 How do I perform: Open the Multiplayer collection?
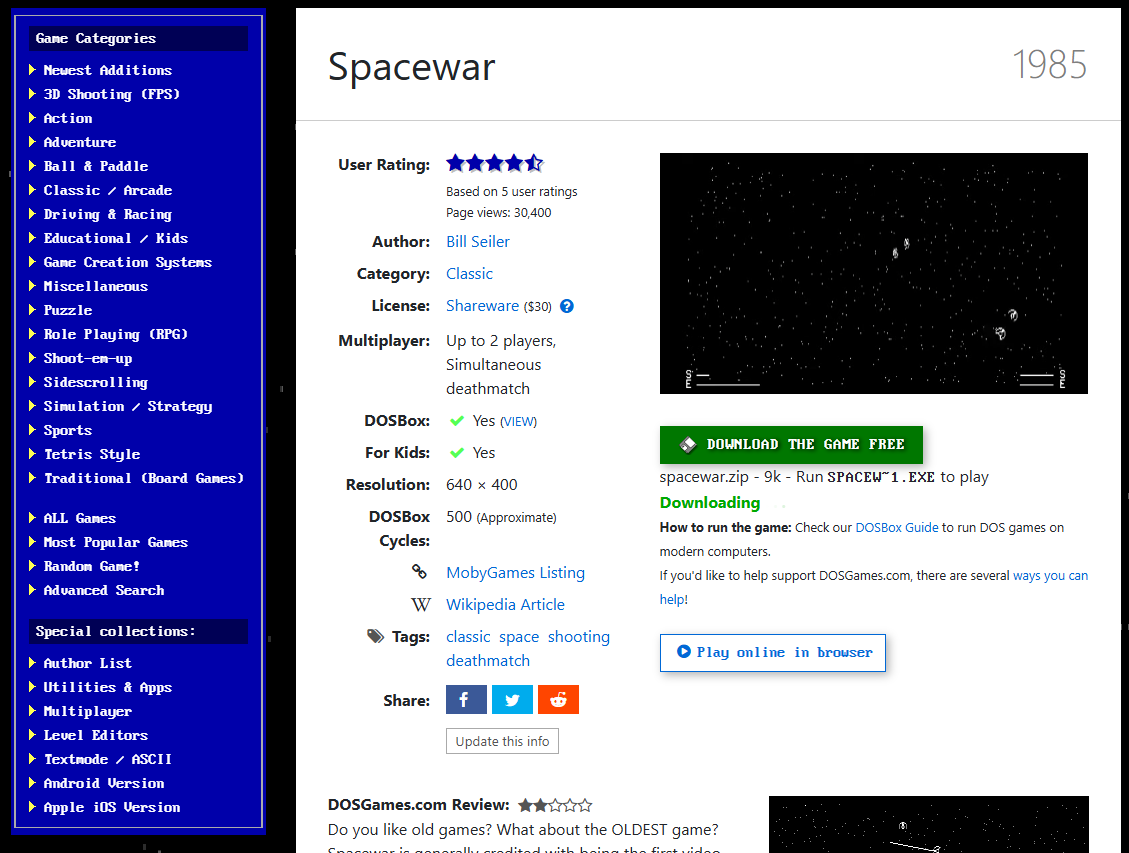87,711
